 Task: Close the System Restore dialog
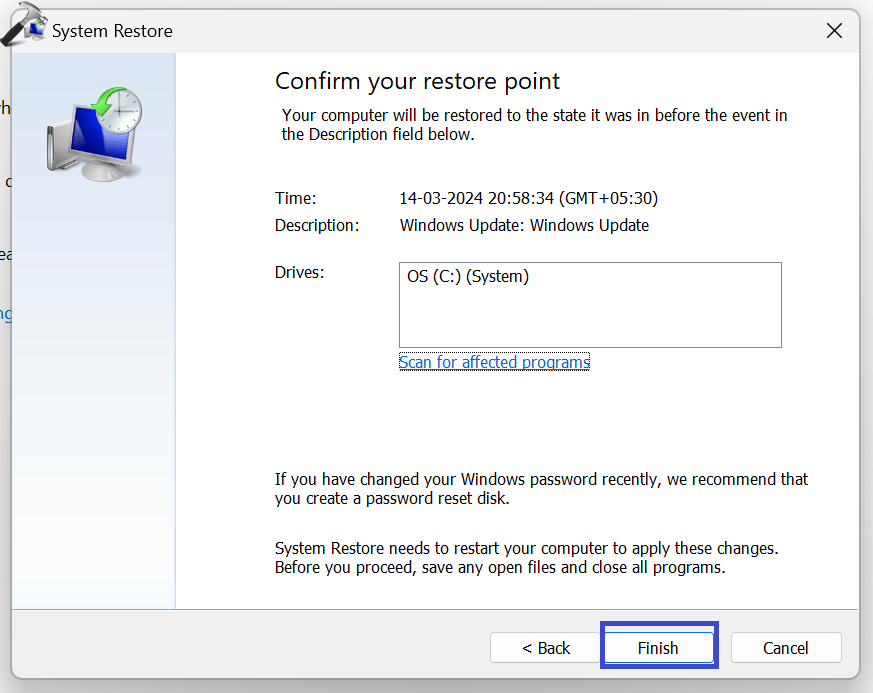pos(834,31)
